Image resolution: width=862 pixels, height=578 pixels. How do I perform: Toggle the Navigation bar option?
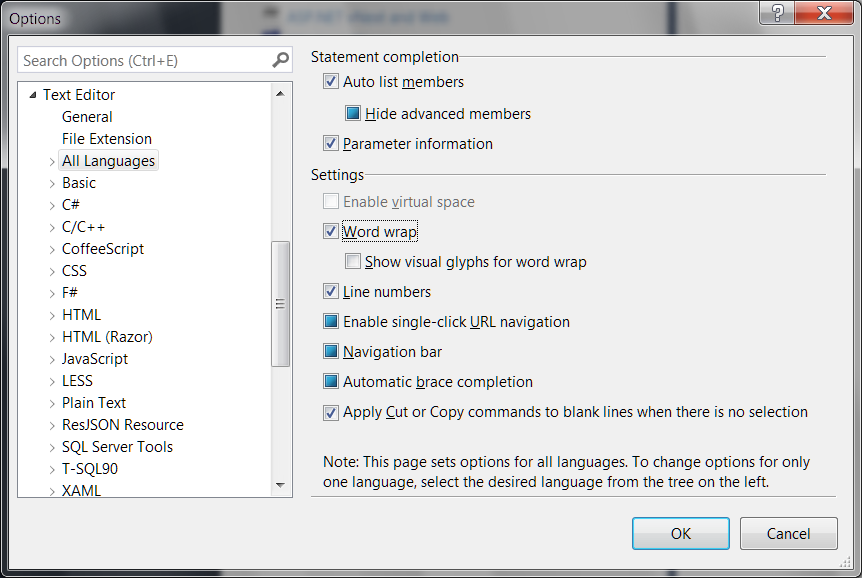pyautogui.click(x=331, y=352)
